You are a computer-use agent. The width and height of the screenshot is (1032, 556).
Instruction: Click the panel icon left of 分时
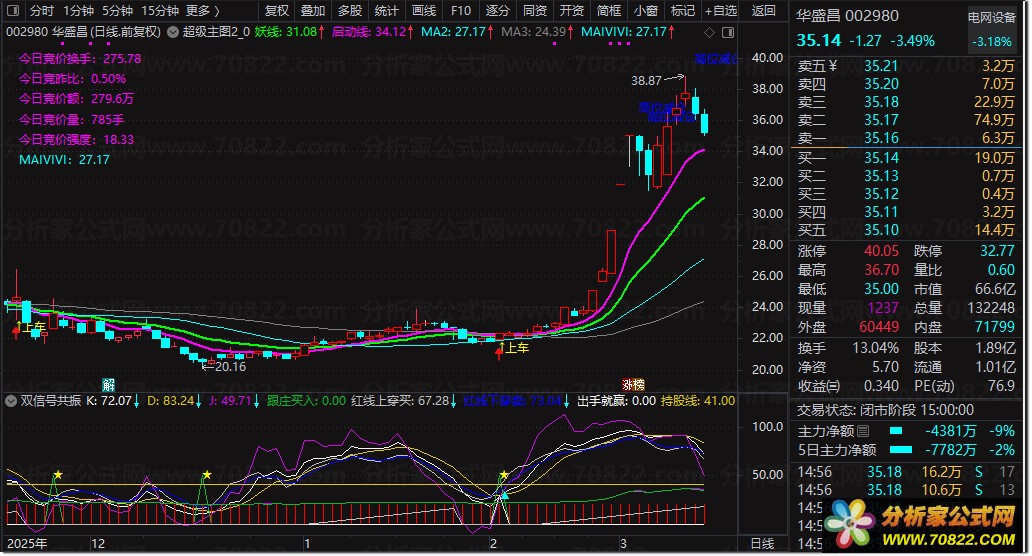[14, 11]
